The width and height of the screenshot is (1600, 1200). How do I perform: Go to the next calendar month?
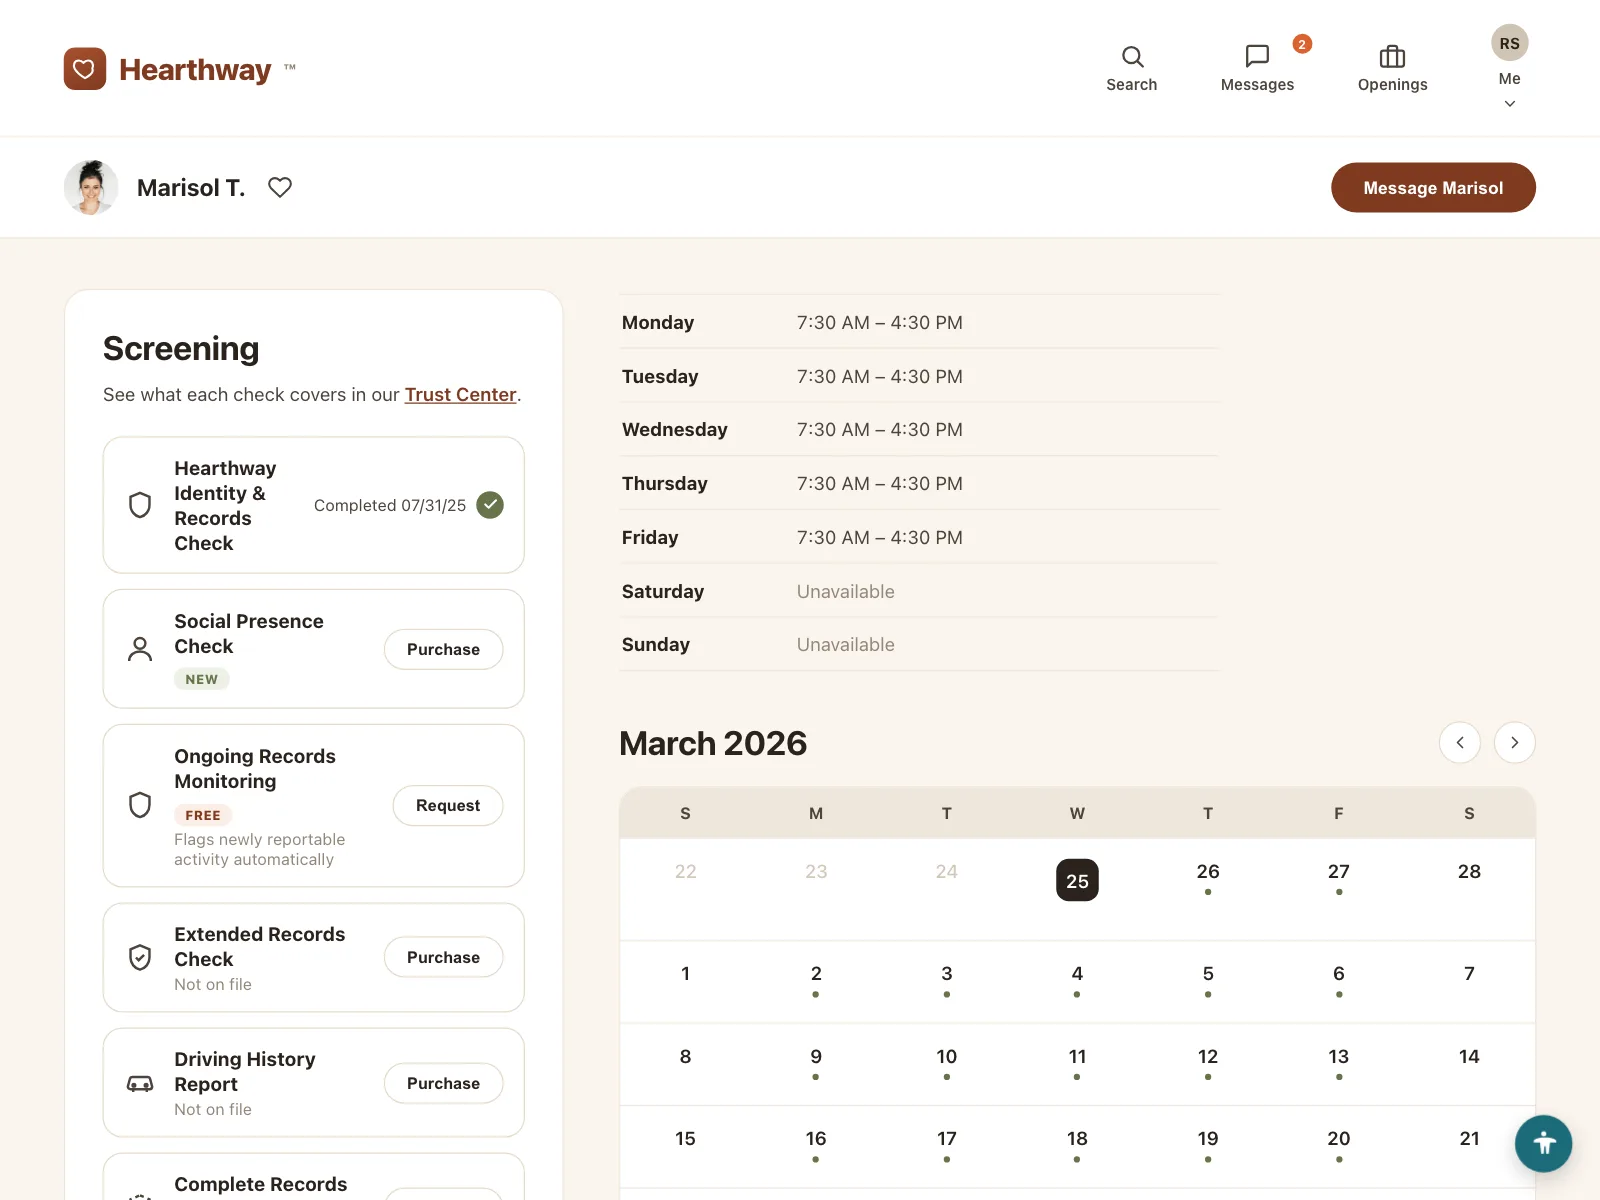tap(1514, 742)
